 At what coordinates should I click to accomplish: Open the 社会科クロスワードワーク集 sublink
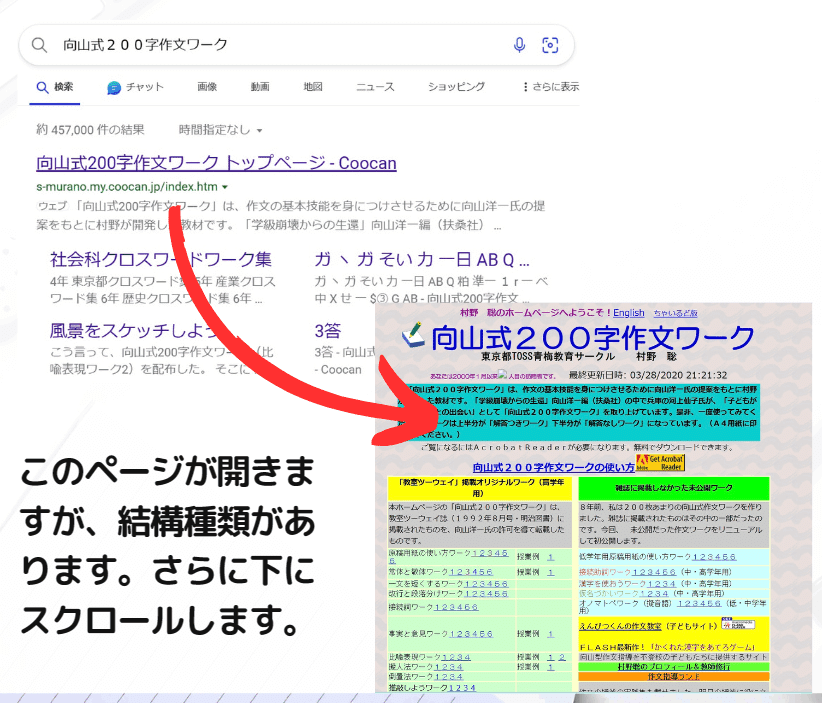[160, 259]
